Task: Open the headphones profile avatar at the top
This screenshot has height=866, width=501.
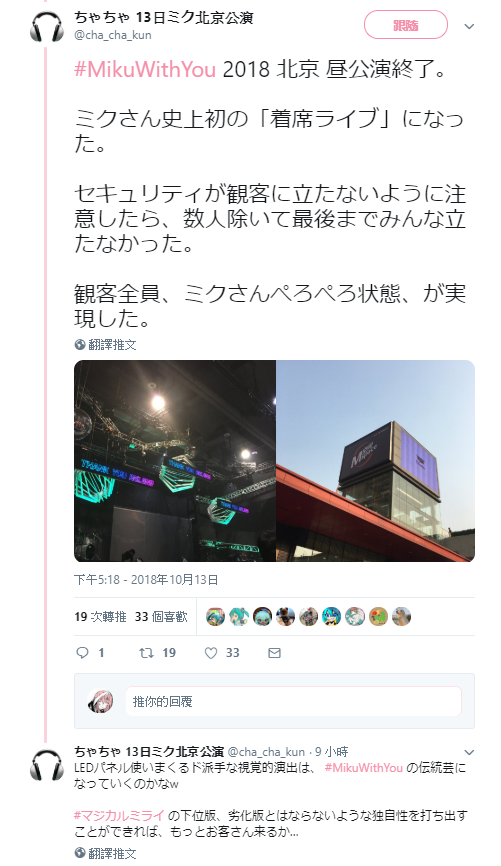Action: [47, 26]
